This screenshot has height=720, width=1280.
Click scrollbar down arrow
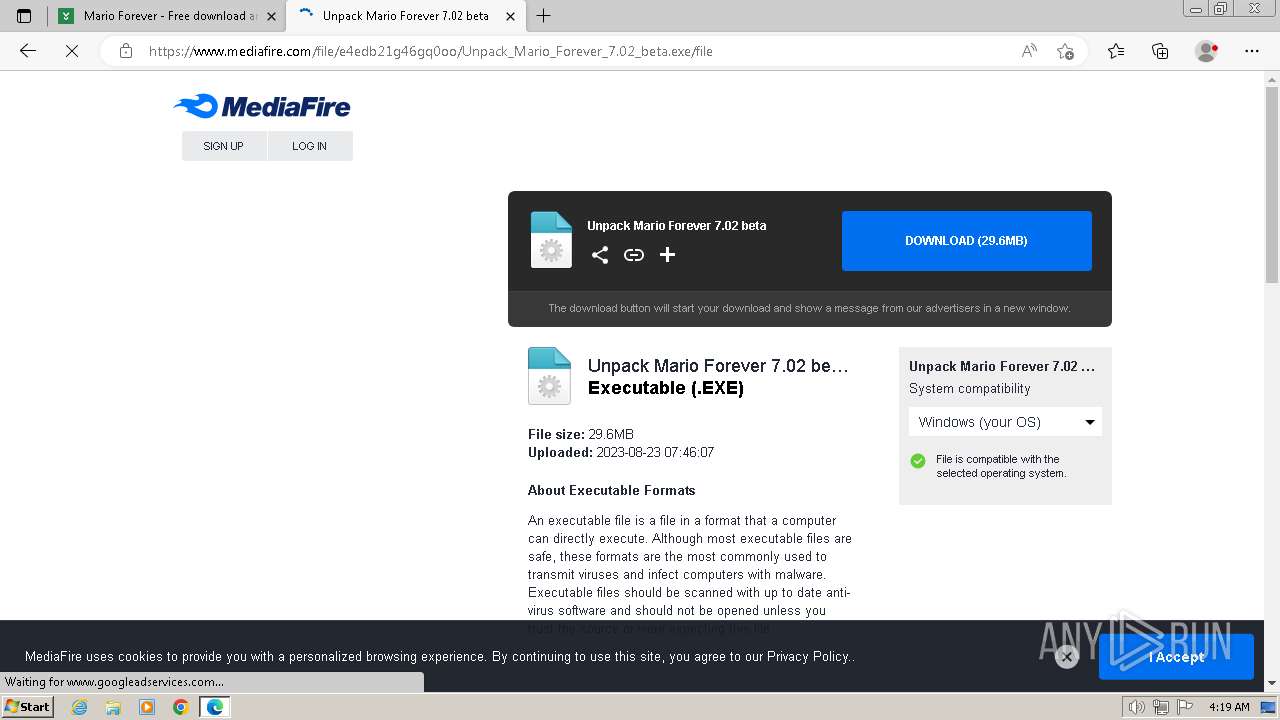pyautogui.click(x=1272, y=684)
